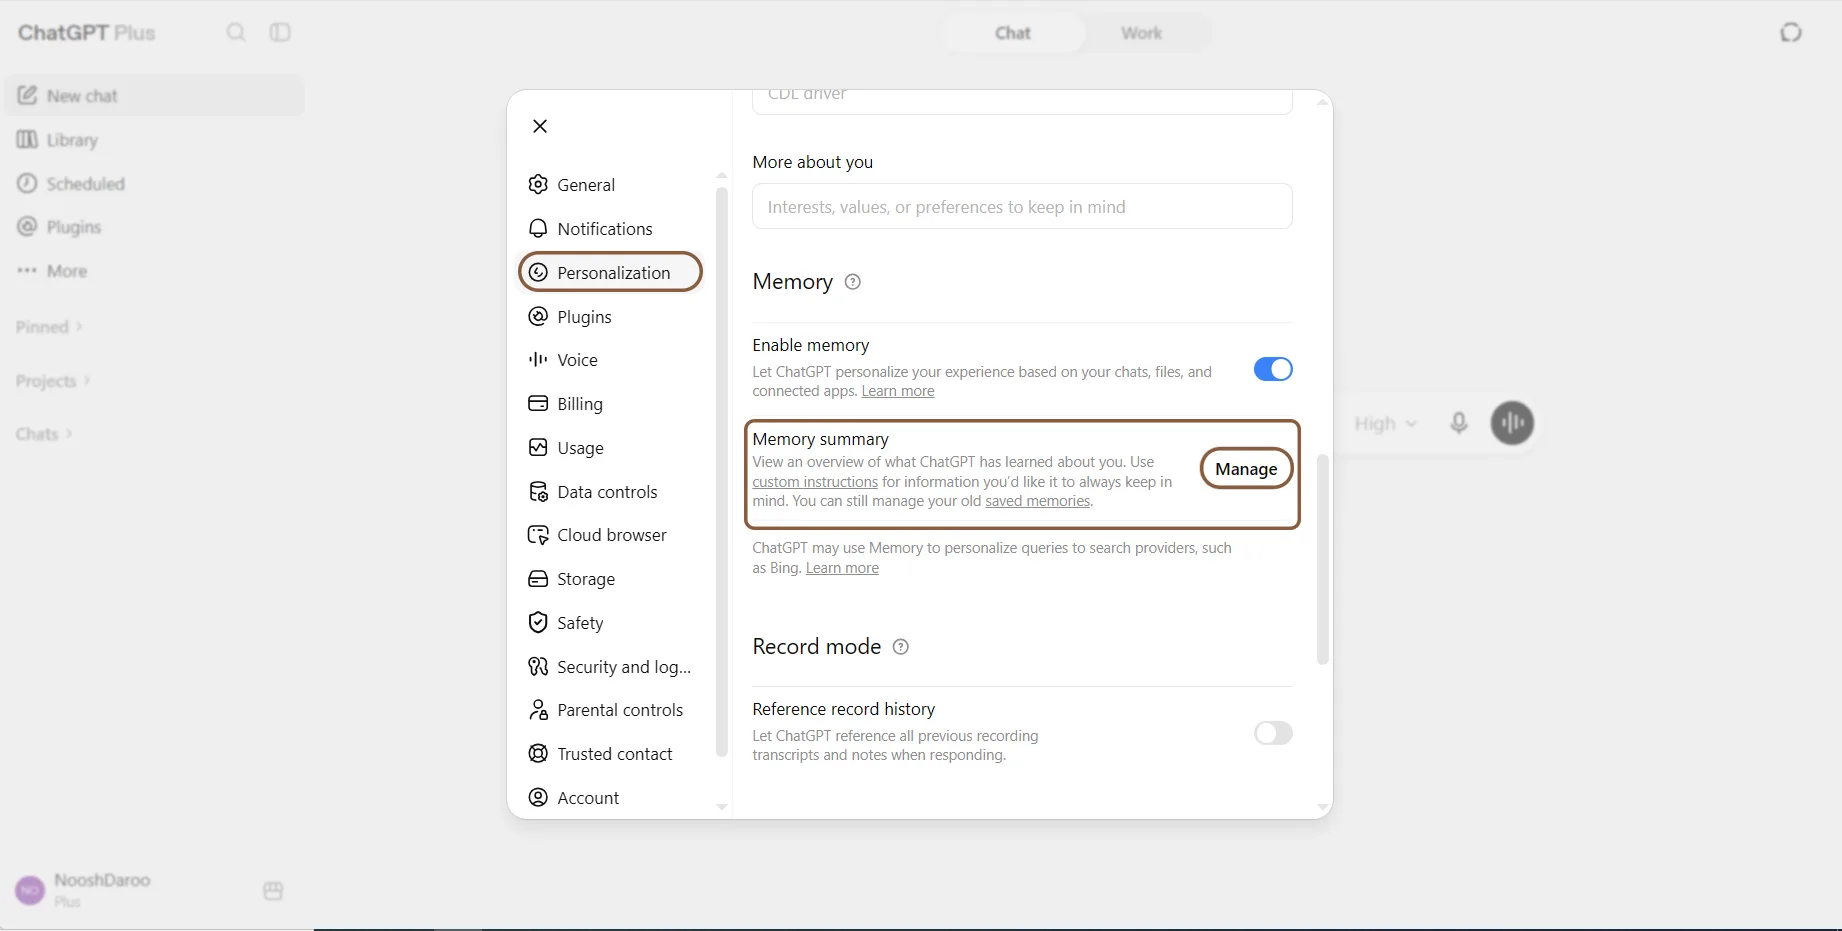Click the Scheduled clock icon

click(27, 184)
